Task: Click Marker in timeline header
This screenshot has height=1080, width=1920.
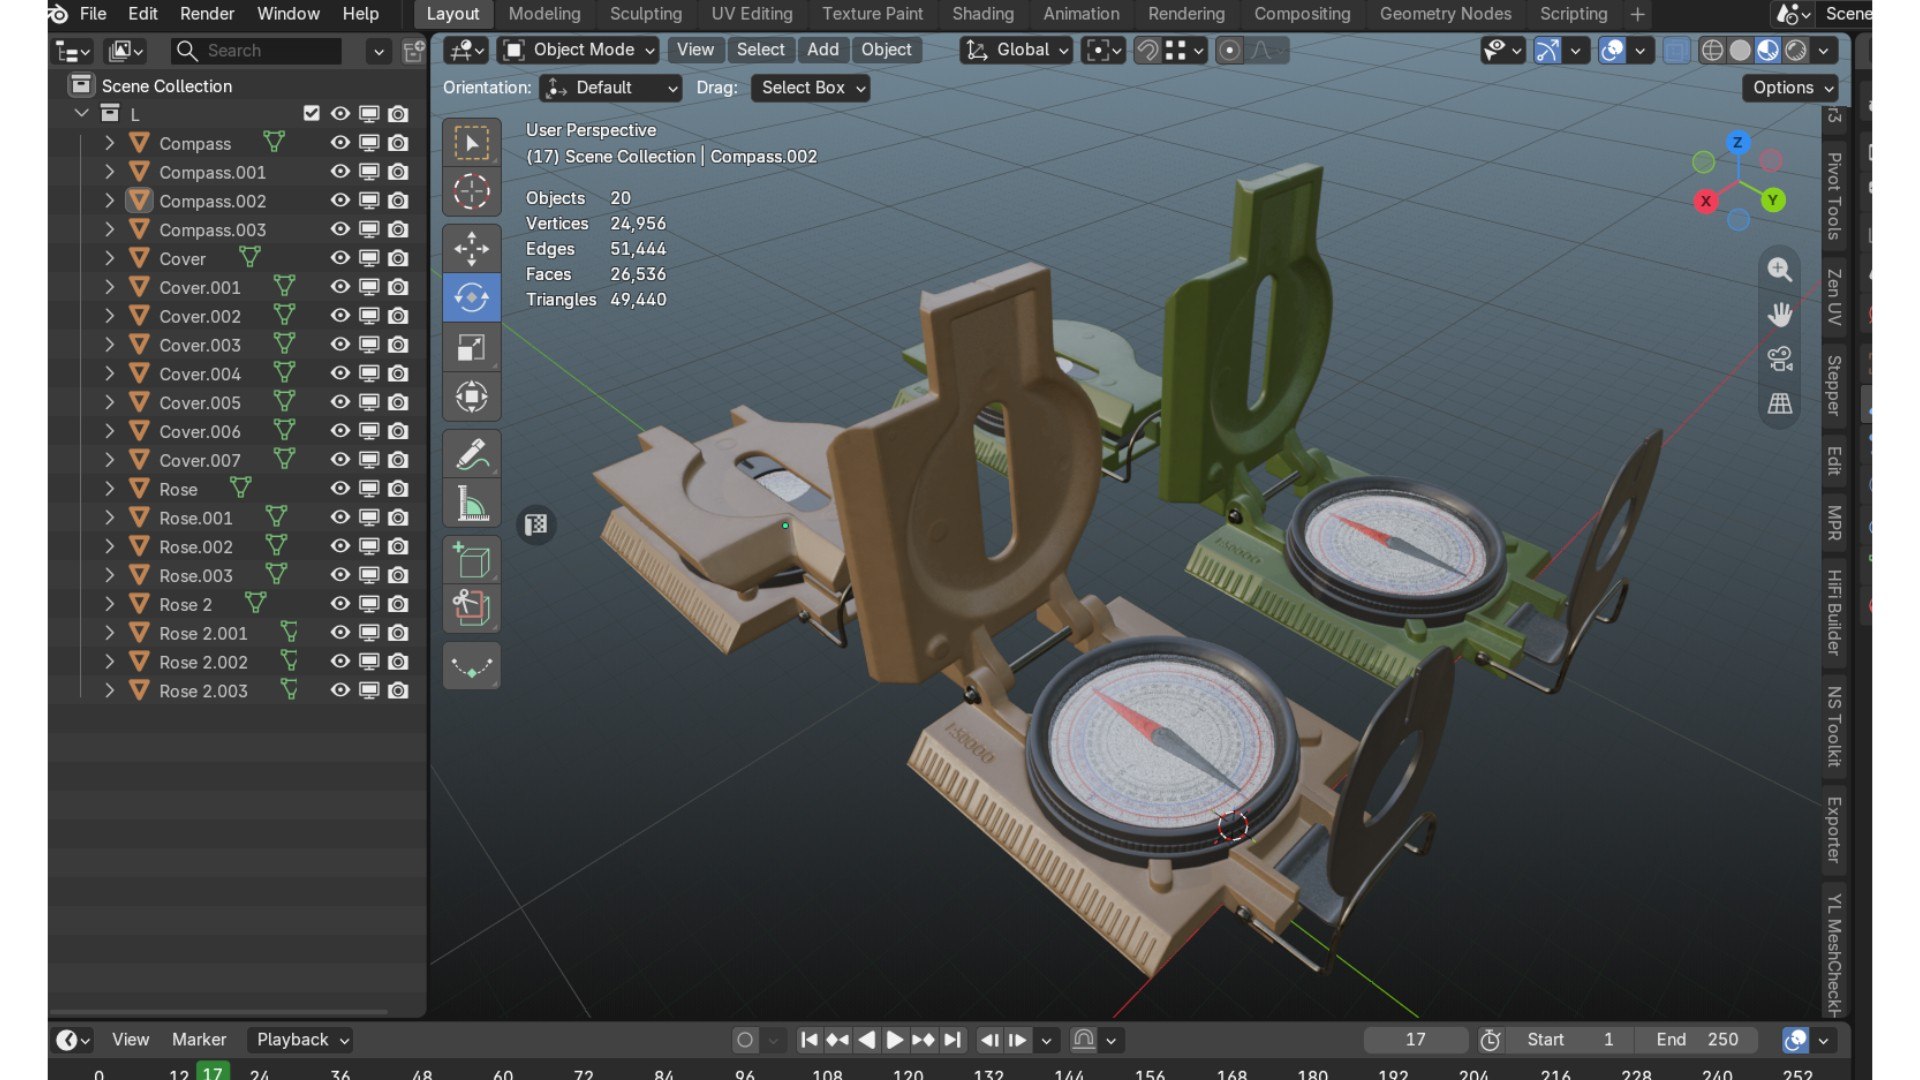Action: (198, 1040)
